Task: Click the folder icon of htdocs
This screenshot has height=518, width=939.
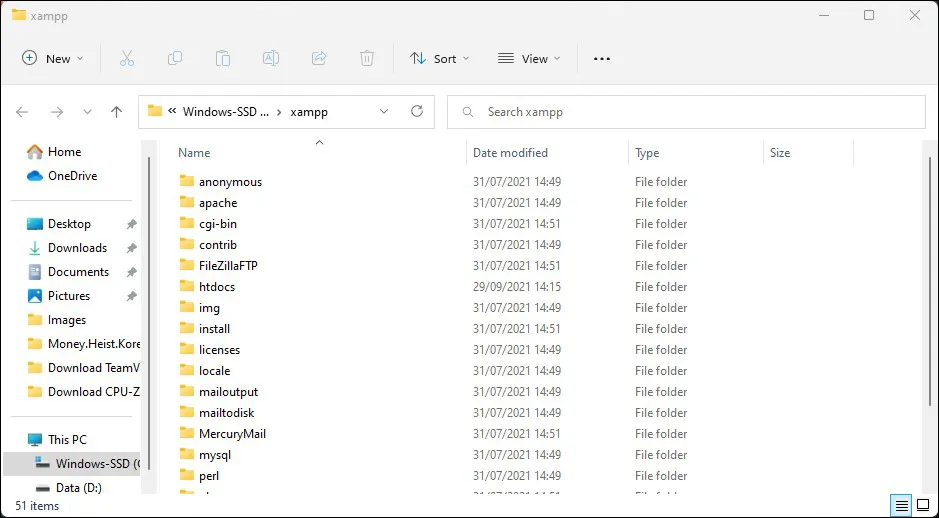Action: coord(187,287)
